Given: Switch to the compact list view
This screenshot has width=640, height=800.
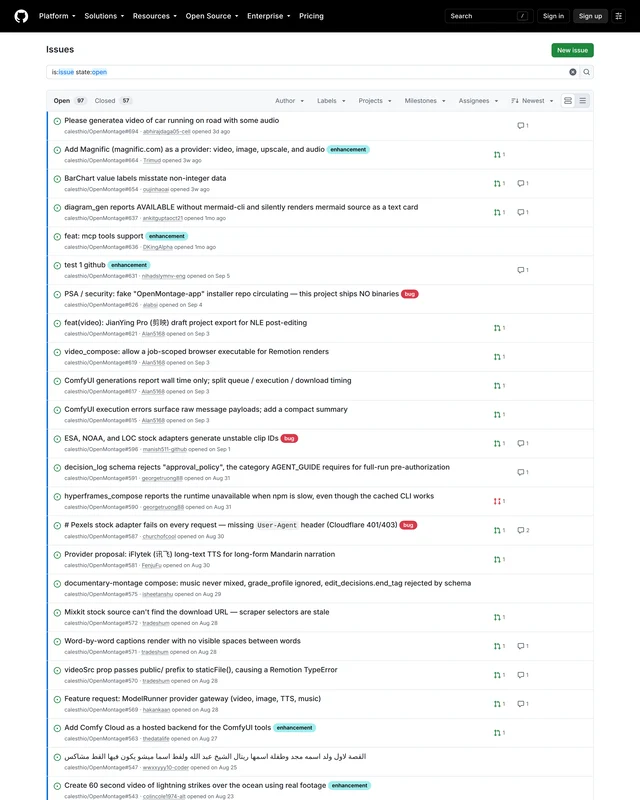Looking at the screenshot, I should pos(582,101).
